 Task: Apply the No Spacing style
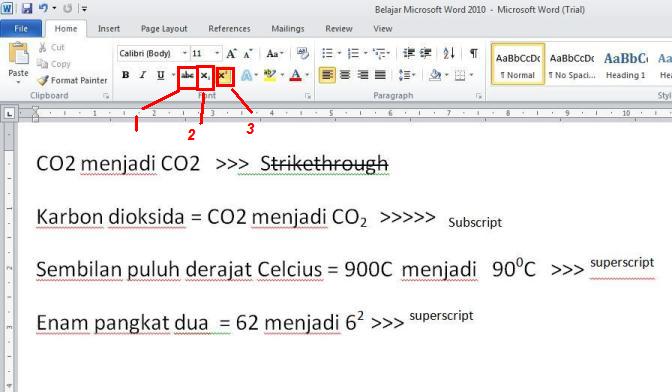572,64
